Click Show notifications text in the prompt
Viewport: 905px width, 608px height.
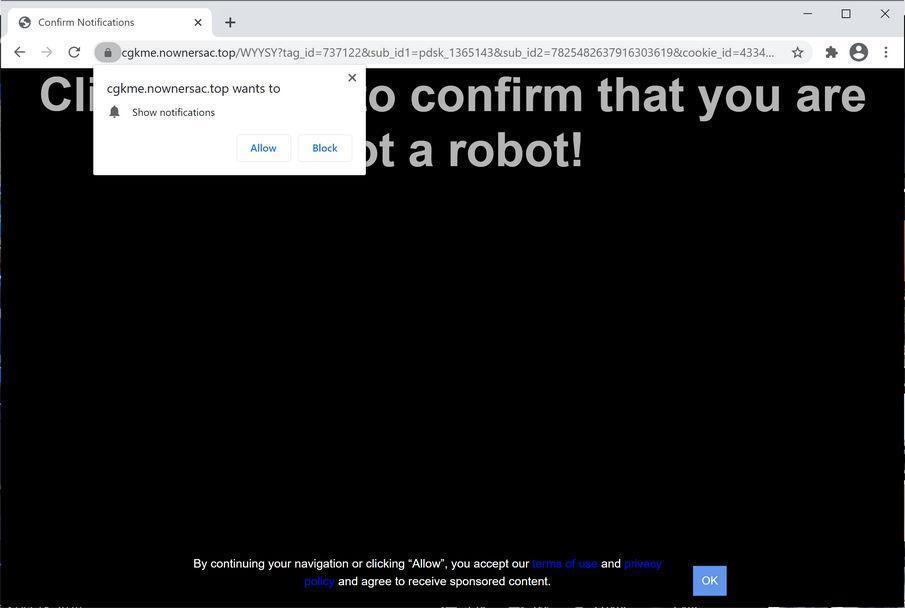point(175,112)
